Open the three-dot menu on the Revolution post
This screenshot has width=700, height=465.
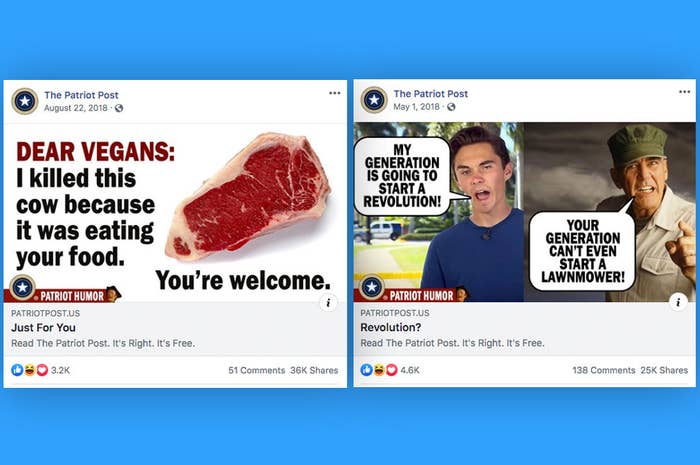point(684,92)
